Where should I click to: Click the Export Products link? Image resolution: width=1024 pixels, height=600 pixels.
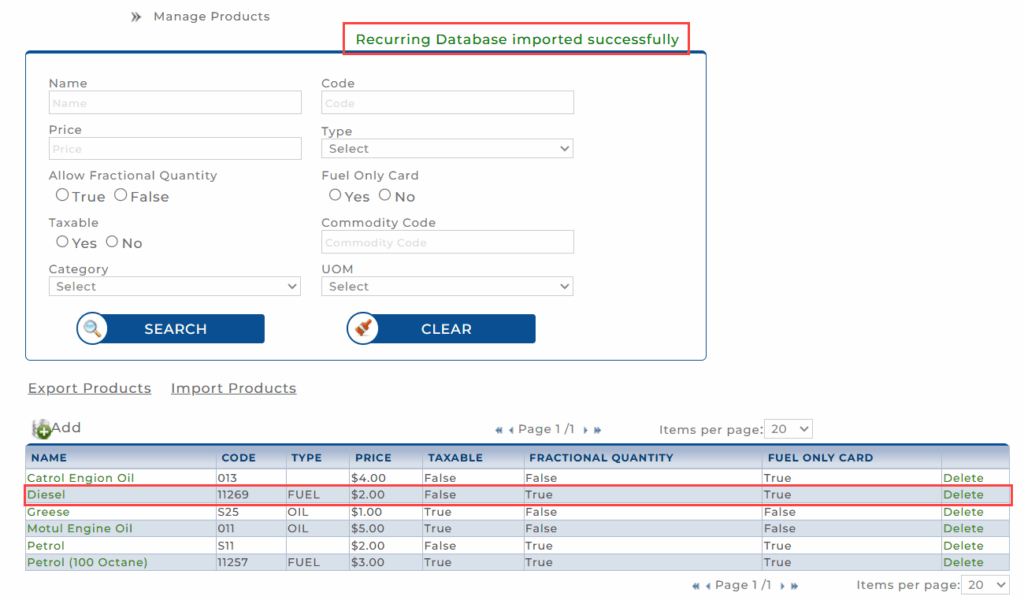pyautogui.click(x=89, y=389)
